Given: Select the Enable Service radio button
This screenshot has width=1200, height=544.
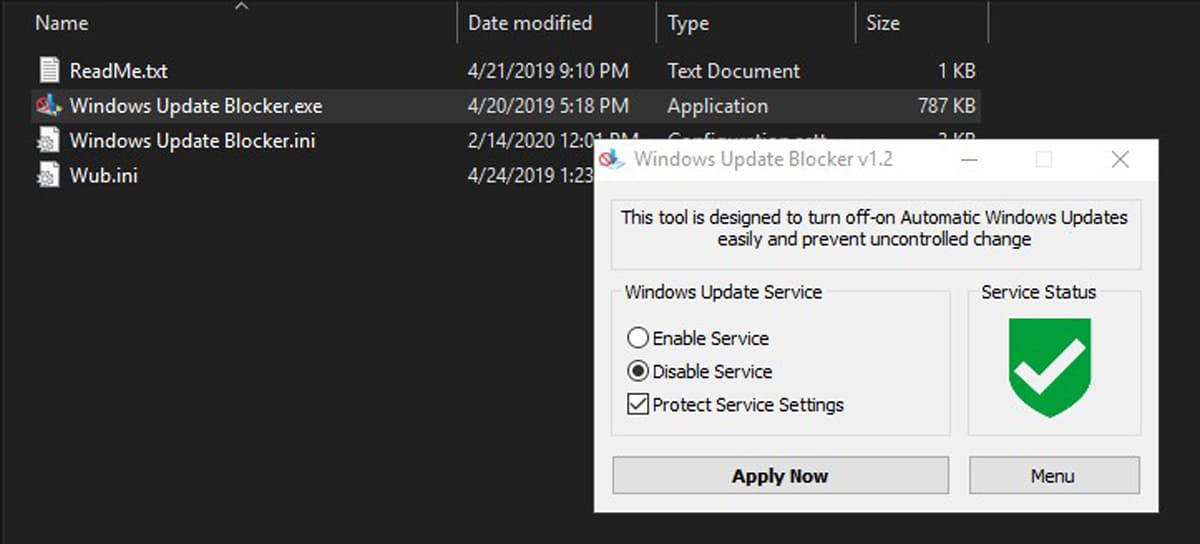Looking at the screenshot, I should pyautogui.click(x=638, y=338).
